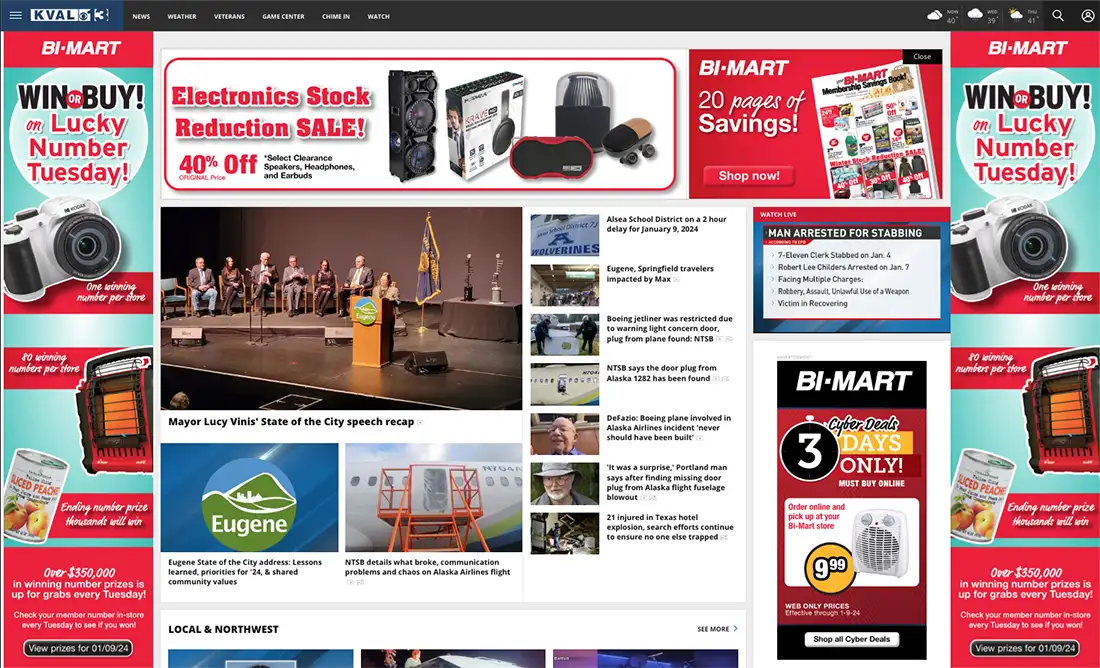The image size is (1100, 668).
Task: Click the DeFazio portrait thumbnail
Action: click(565, 434)
